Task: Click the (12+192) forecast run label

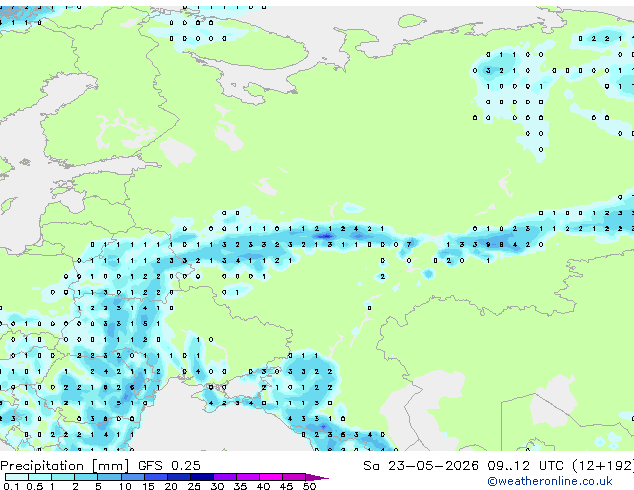Action: (x=603, y=466)
